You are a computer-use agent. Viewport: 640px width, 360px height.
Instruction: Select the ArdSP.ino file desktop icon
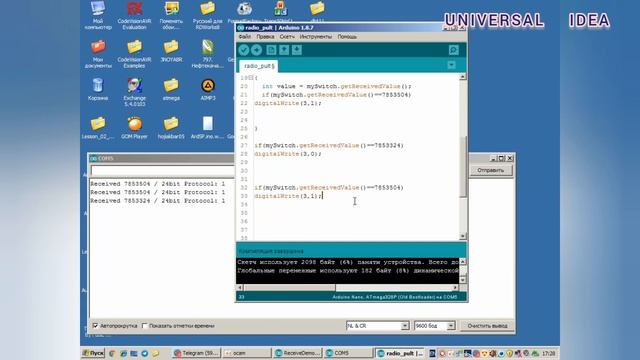click(208, 128)
